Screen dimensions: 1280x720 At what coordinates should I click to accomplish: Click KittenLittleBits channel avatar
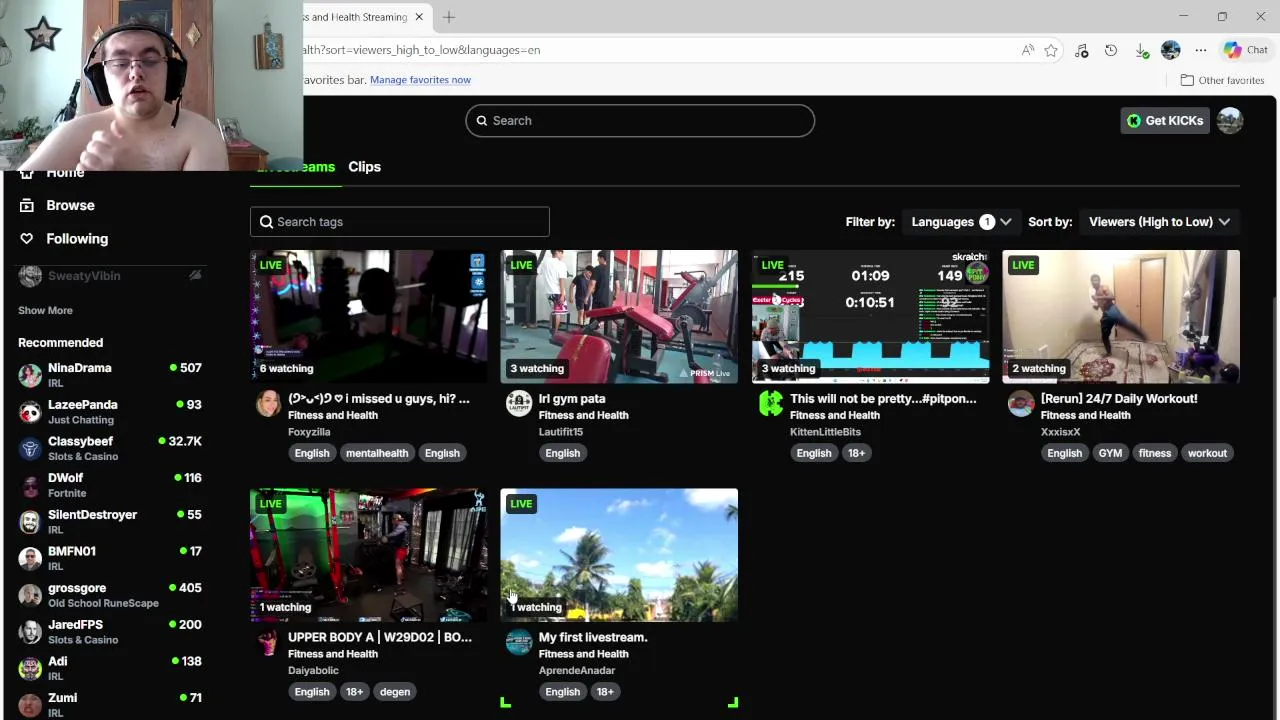coord(770,403)
